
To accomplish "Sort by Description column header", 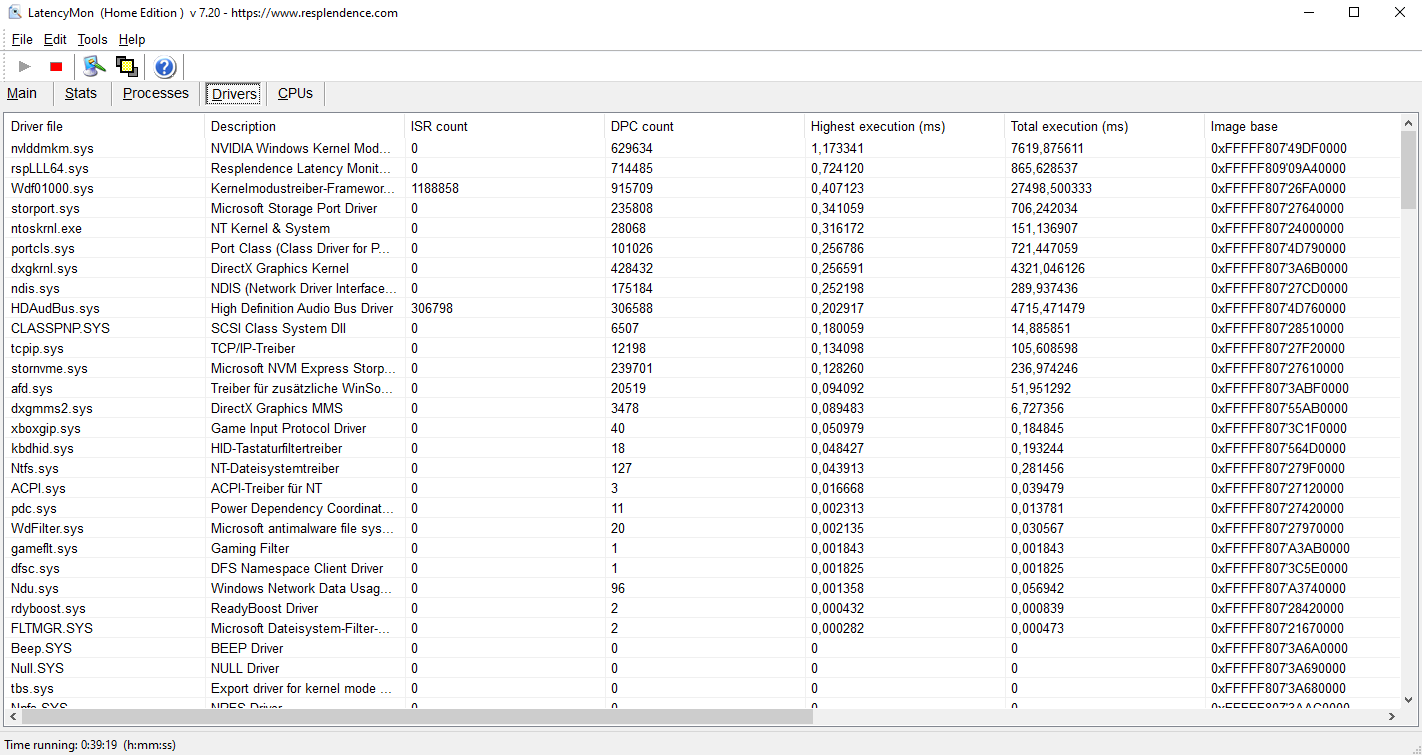I will [x=304, y=126].
